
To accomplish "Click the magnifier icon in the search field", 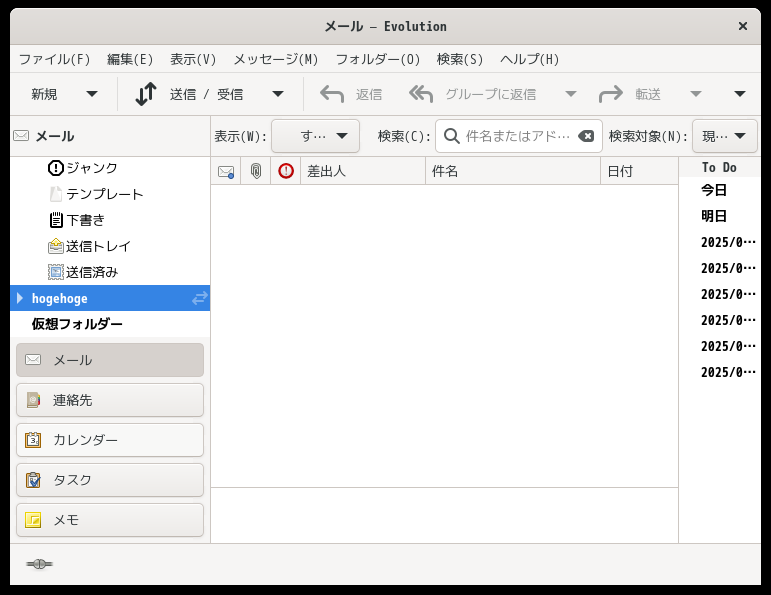I will [x=451, y=136].
